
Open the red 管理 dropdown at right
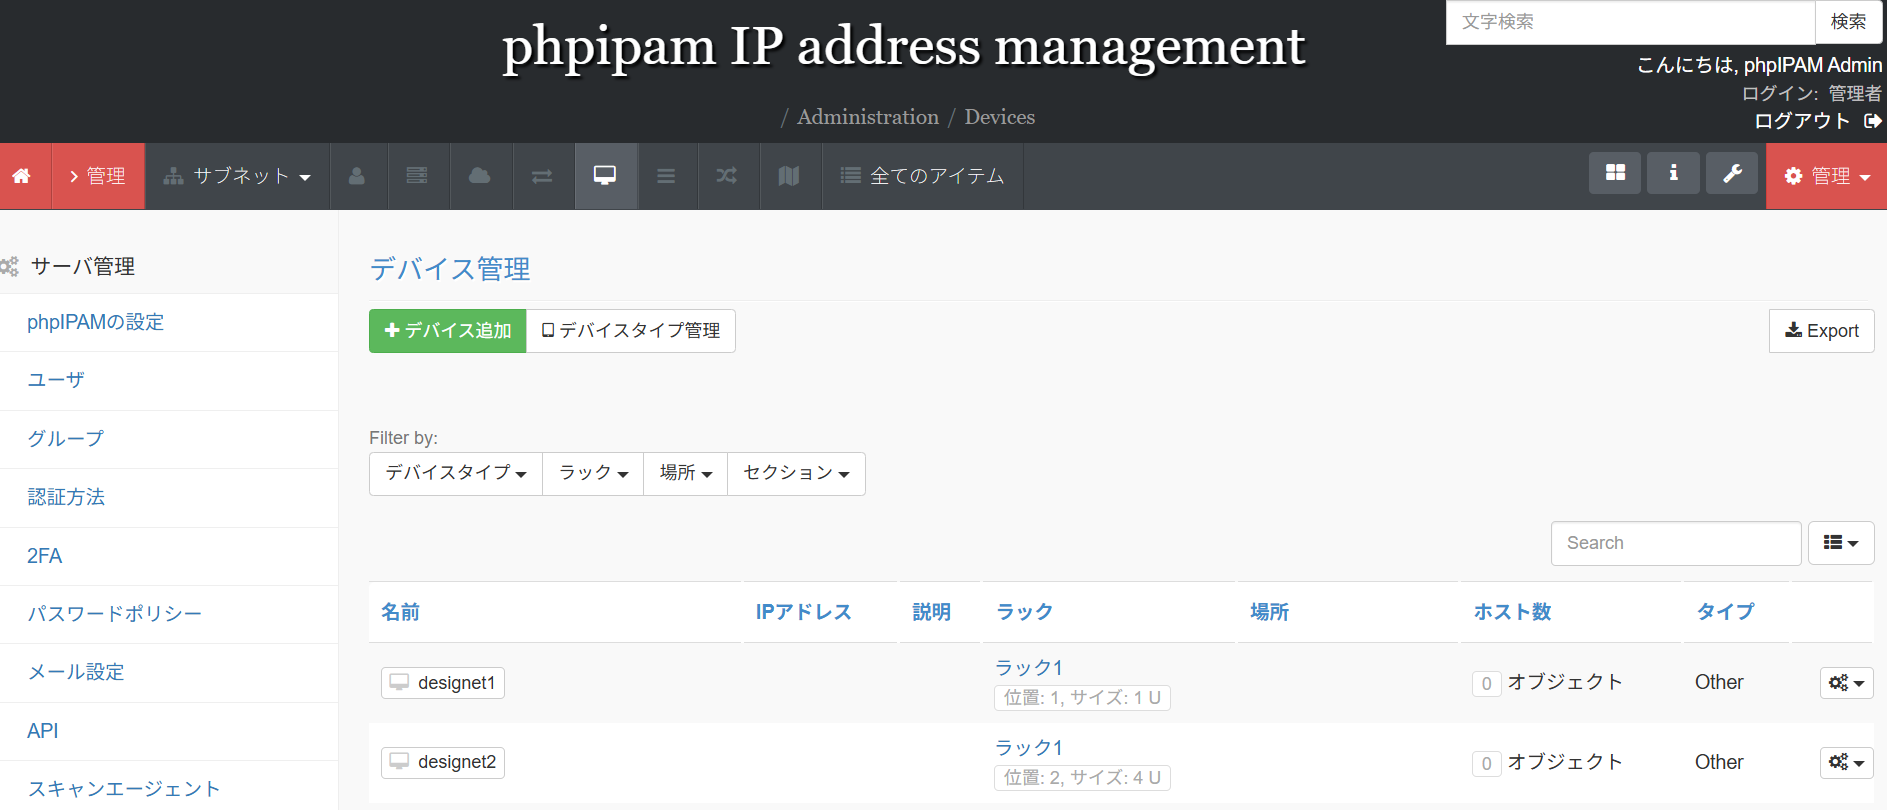[1827, 176]
